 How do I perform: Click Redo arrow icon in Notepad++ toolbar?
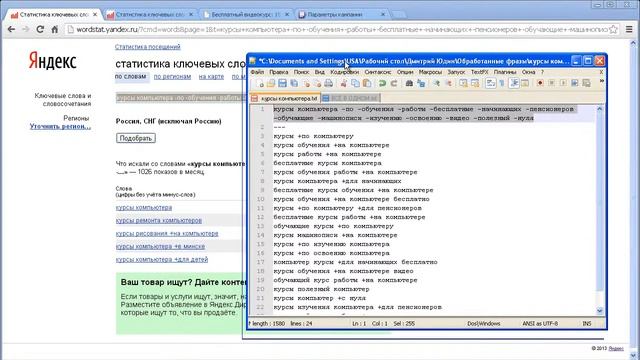(393, 83)
